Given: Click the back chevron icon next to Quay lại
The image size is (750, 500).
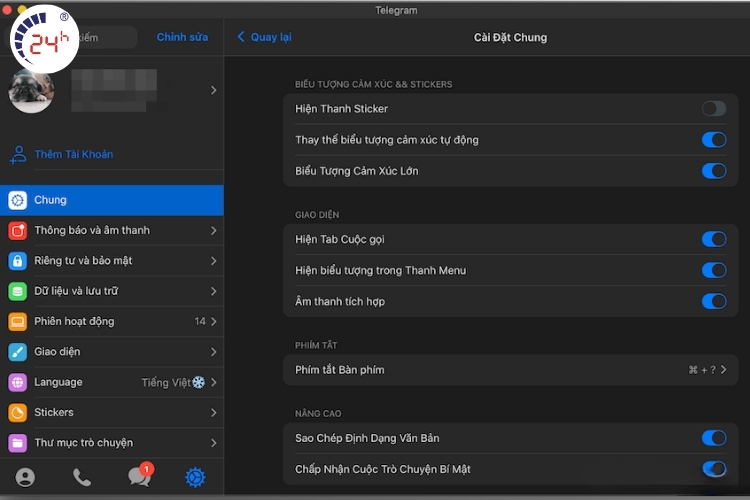Looking at the screenshot, I should point(241,37).
